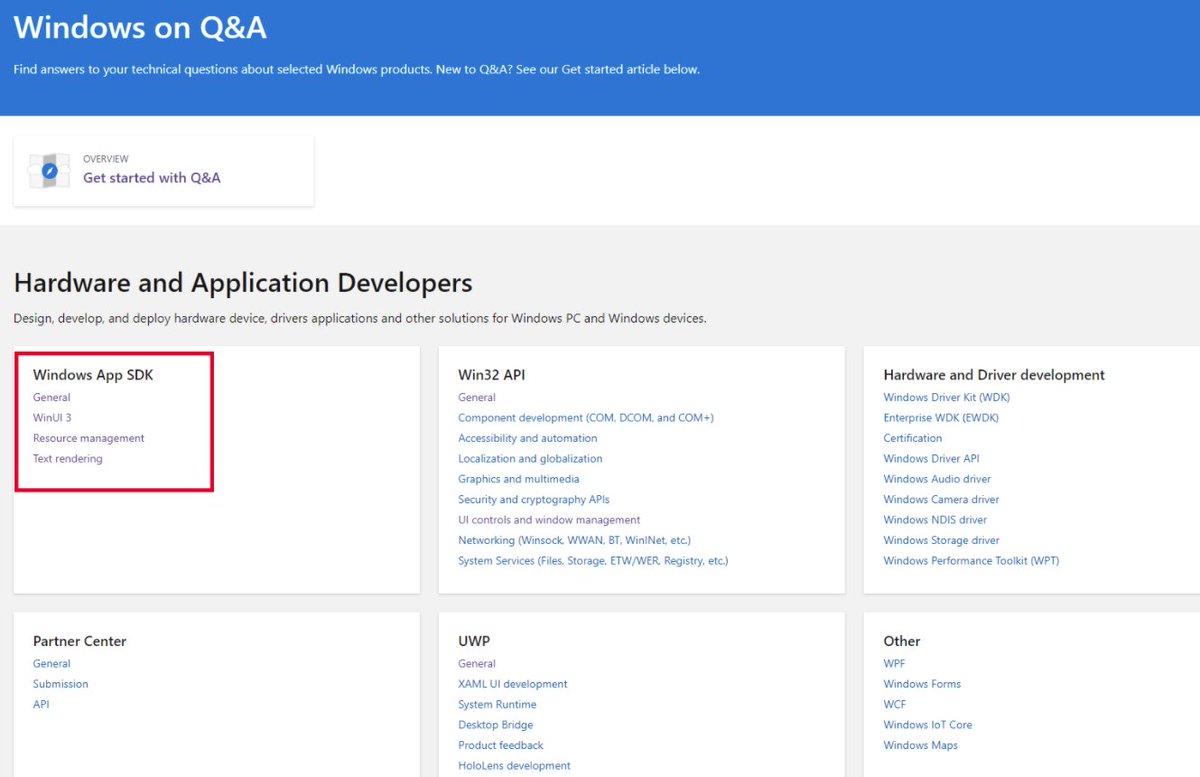Open the Submission link
The height and width of the screenshot is (777, 1200).
(x=61, y=684)
